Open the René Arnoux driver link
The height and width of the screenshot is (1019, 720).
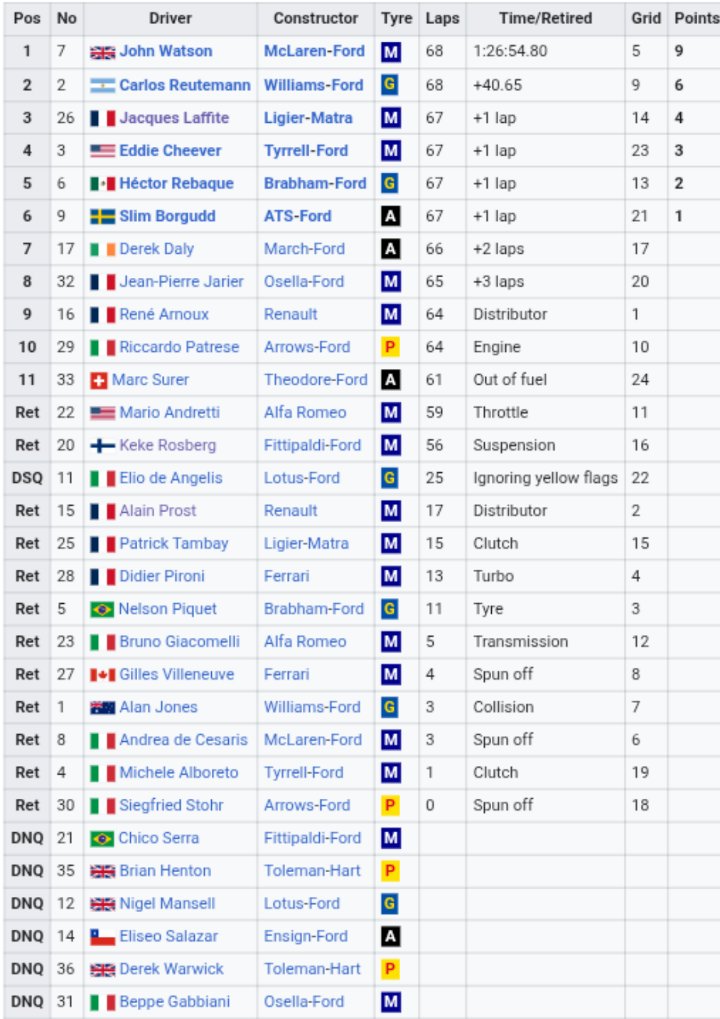(164, 315)
